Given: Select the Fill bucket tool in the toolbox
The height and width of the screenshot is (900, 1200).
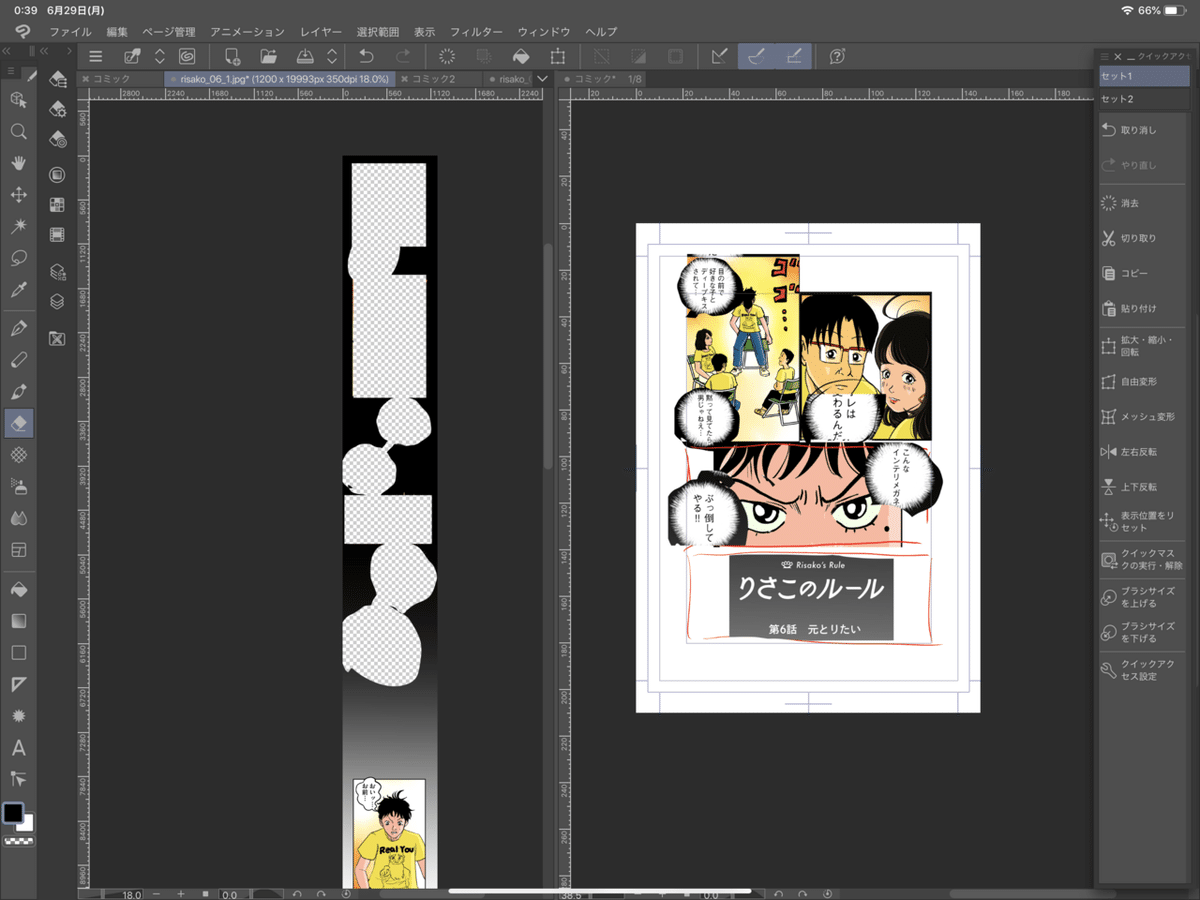Looking at the screenshot, I should point(18,589).
